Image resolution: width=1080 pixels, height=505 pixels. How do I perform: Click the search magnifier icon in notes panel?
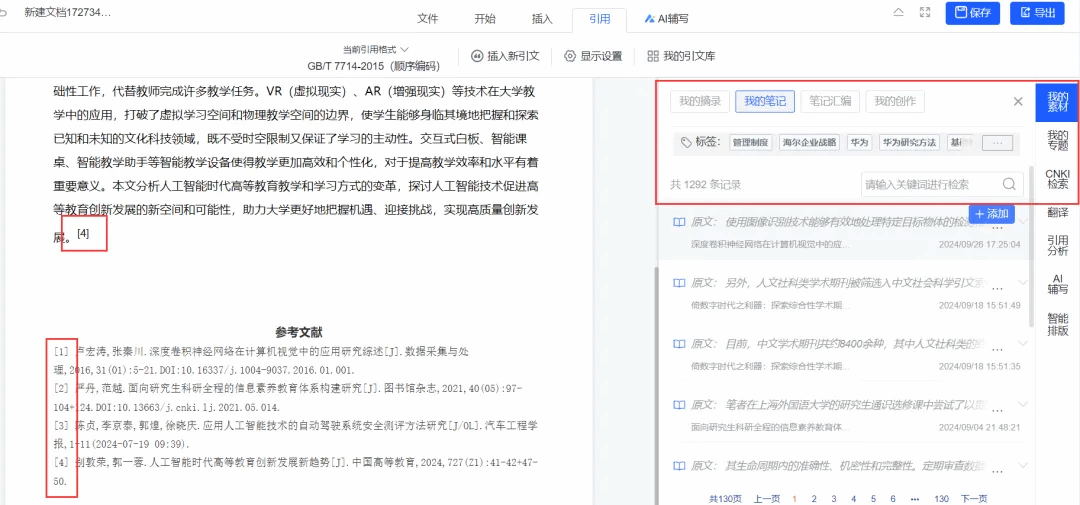click(x=1009, y=184)
